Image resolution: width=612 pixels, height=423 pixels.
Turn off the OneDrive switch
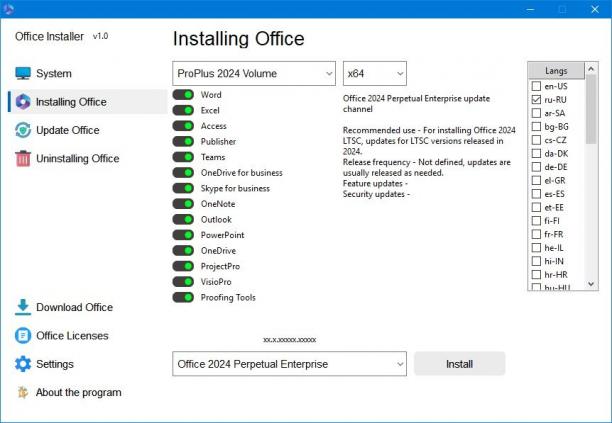point(183,251)
